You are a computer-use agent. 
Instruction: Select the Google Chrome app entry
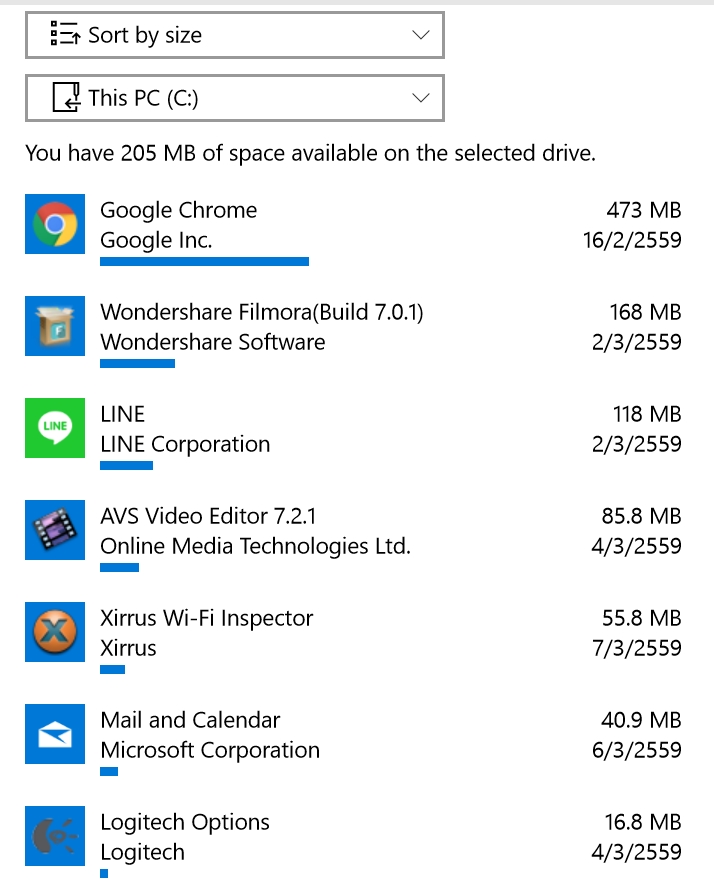(353, 229)
